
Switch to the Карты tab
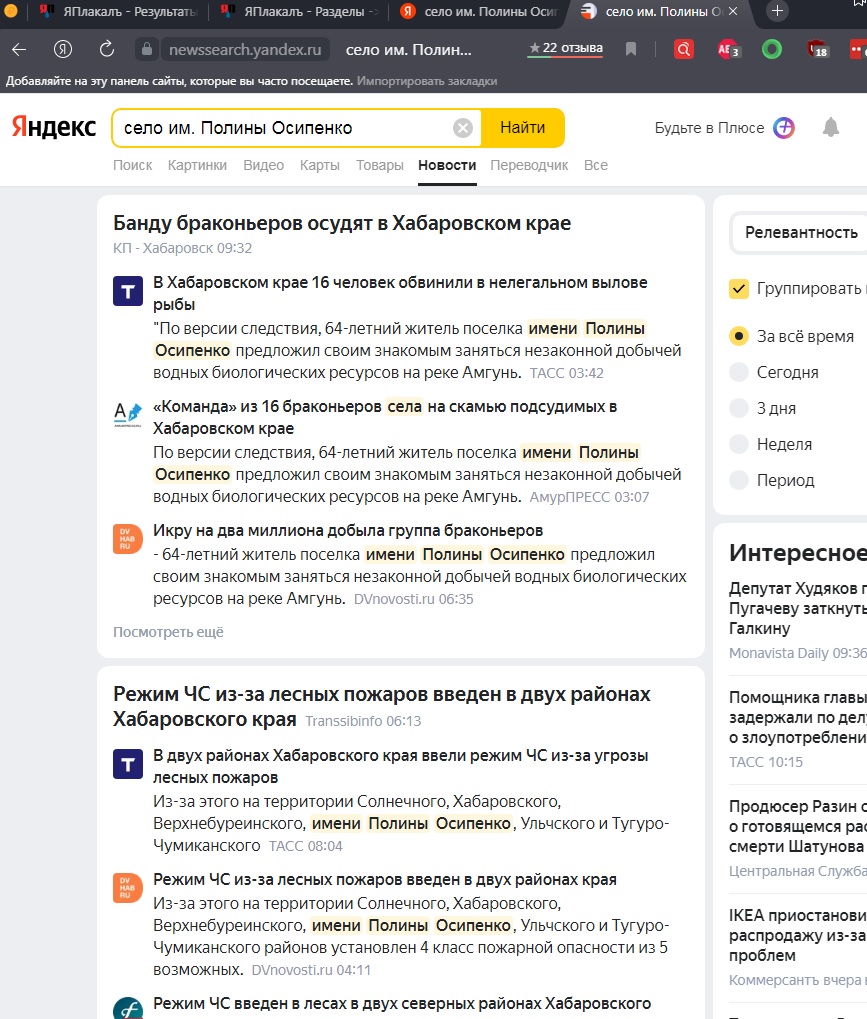[x=320, y=165]
